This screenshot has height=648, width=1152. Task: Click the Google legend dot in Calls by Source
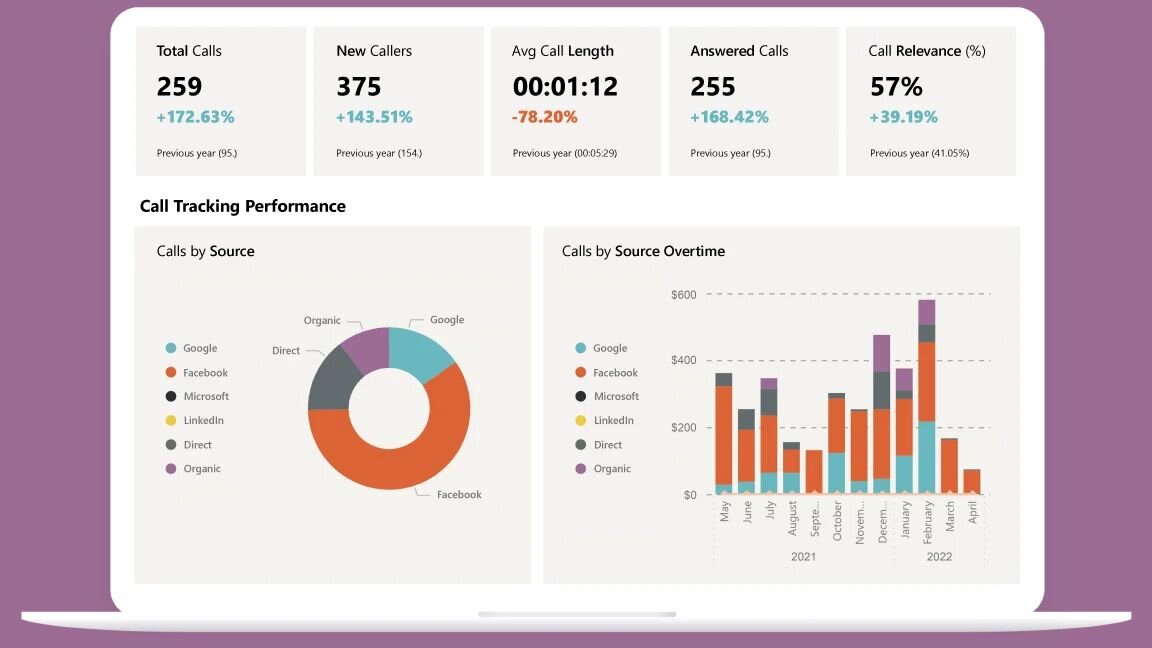171,348
